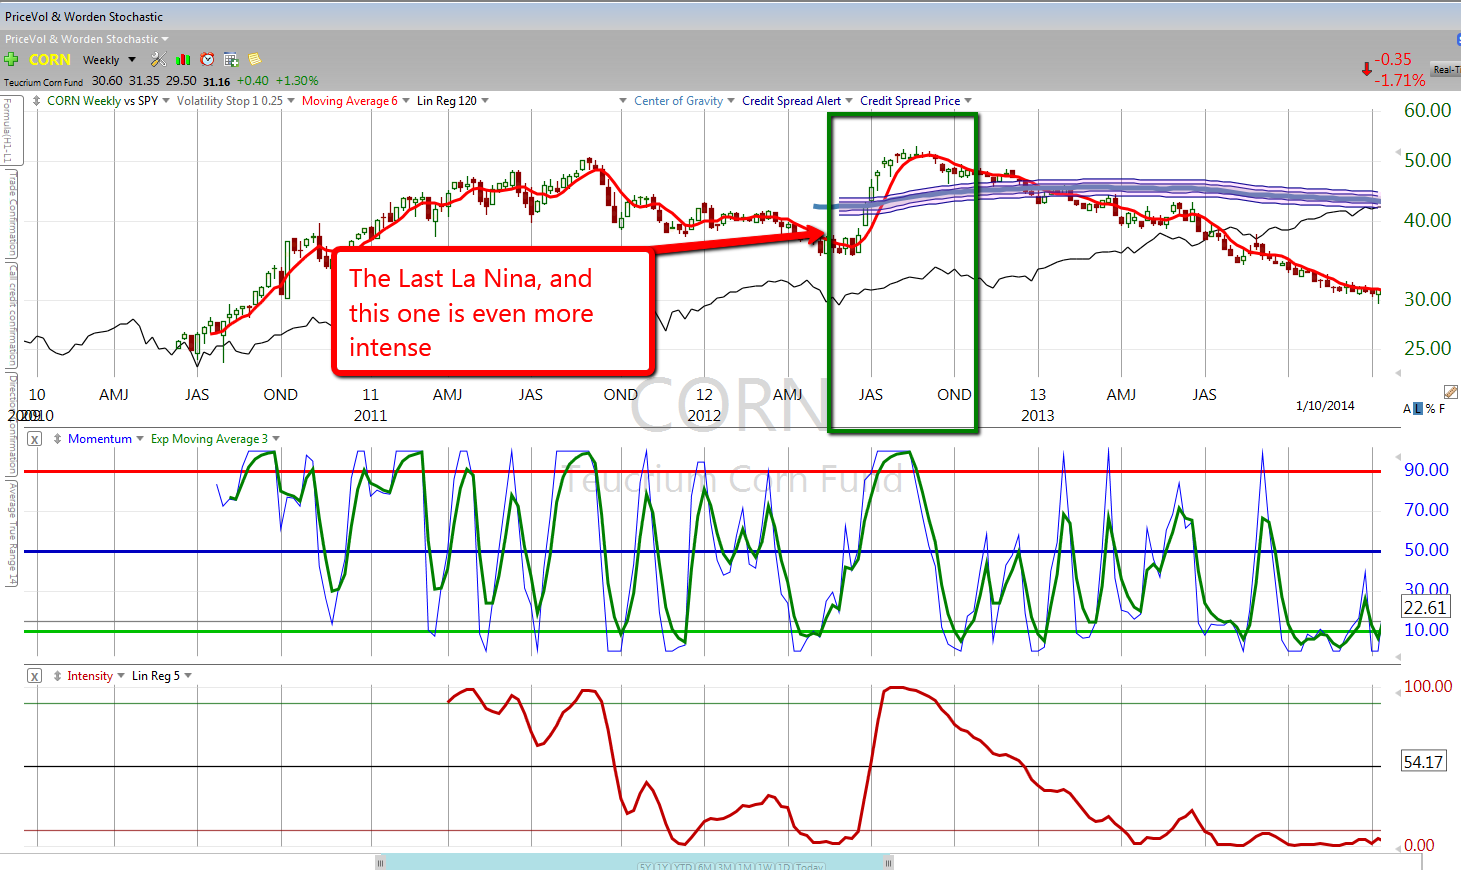Select logarithmic scale L
The image size is (1461, 870).
(1418, 409)
